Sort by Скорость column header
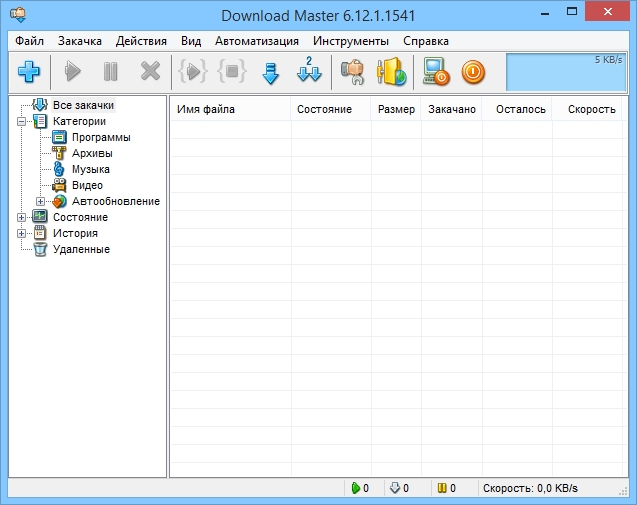Image resolution: width=637 pixels, height=505 pixels. [590, 109]
